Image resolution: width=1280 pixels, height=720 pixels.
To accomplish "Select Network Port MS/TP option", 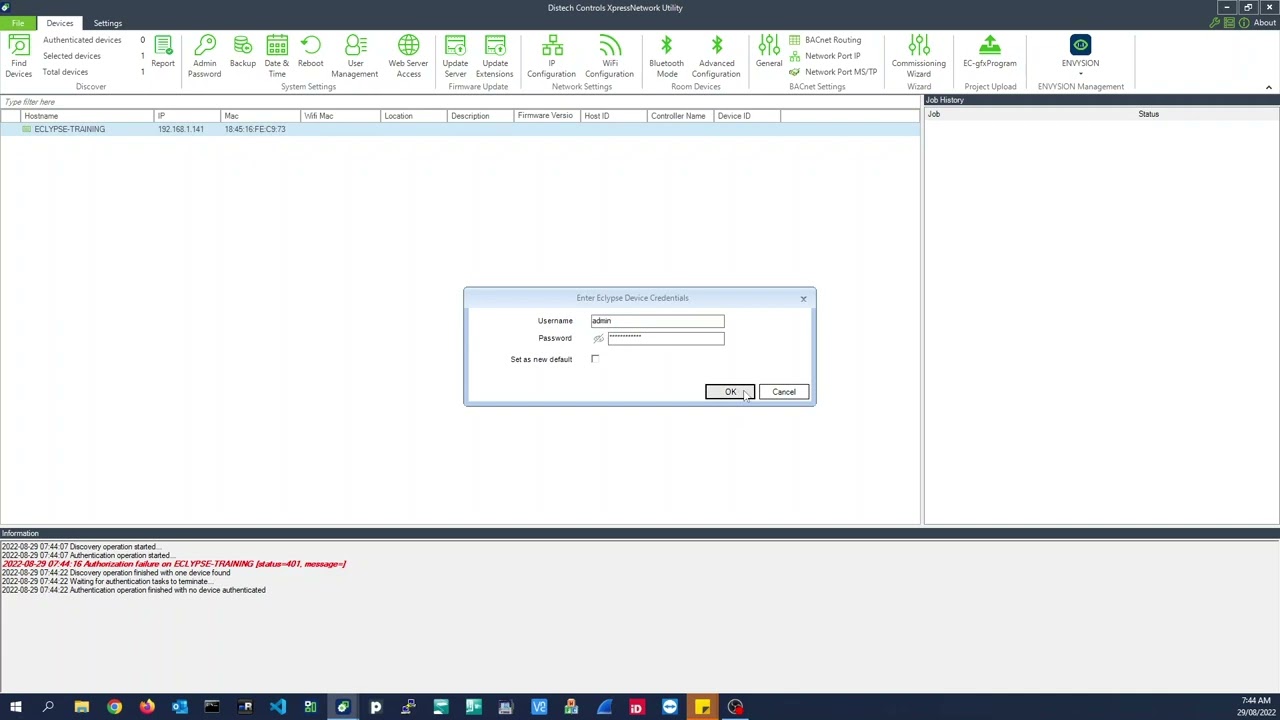I will coord(833,72).
